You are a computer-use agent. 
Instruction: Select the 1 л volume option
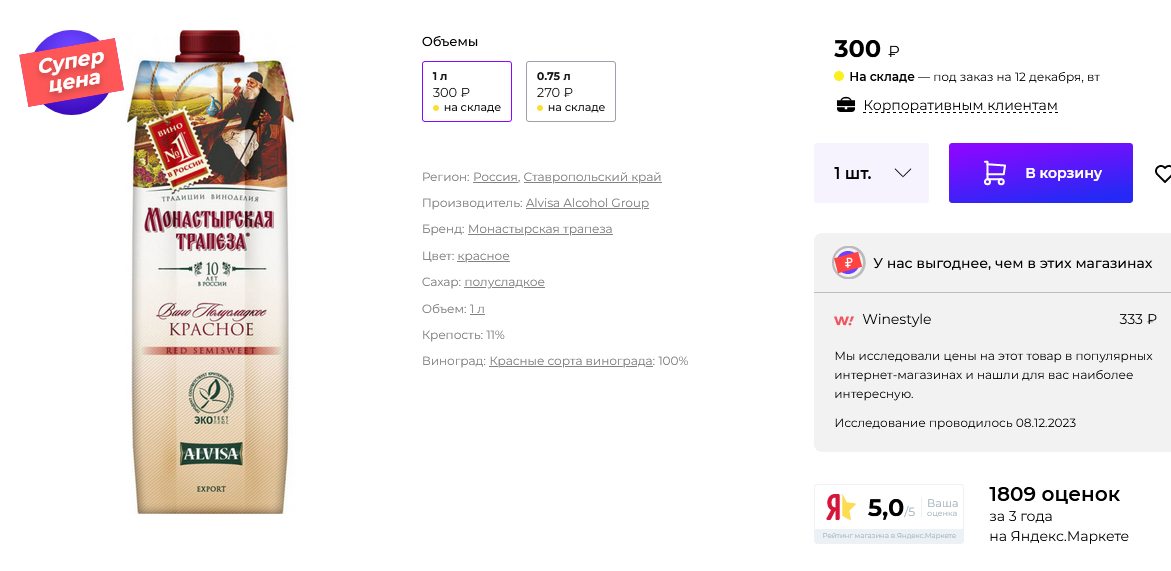tap(467, 91)
